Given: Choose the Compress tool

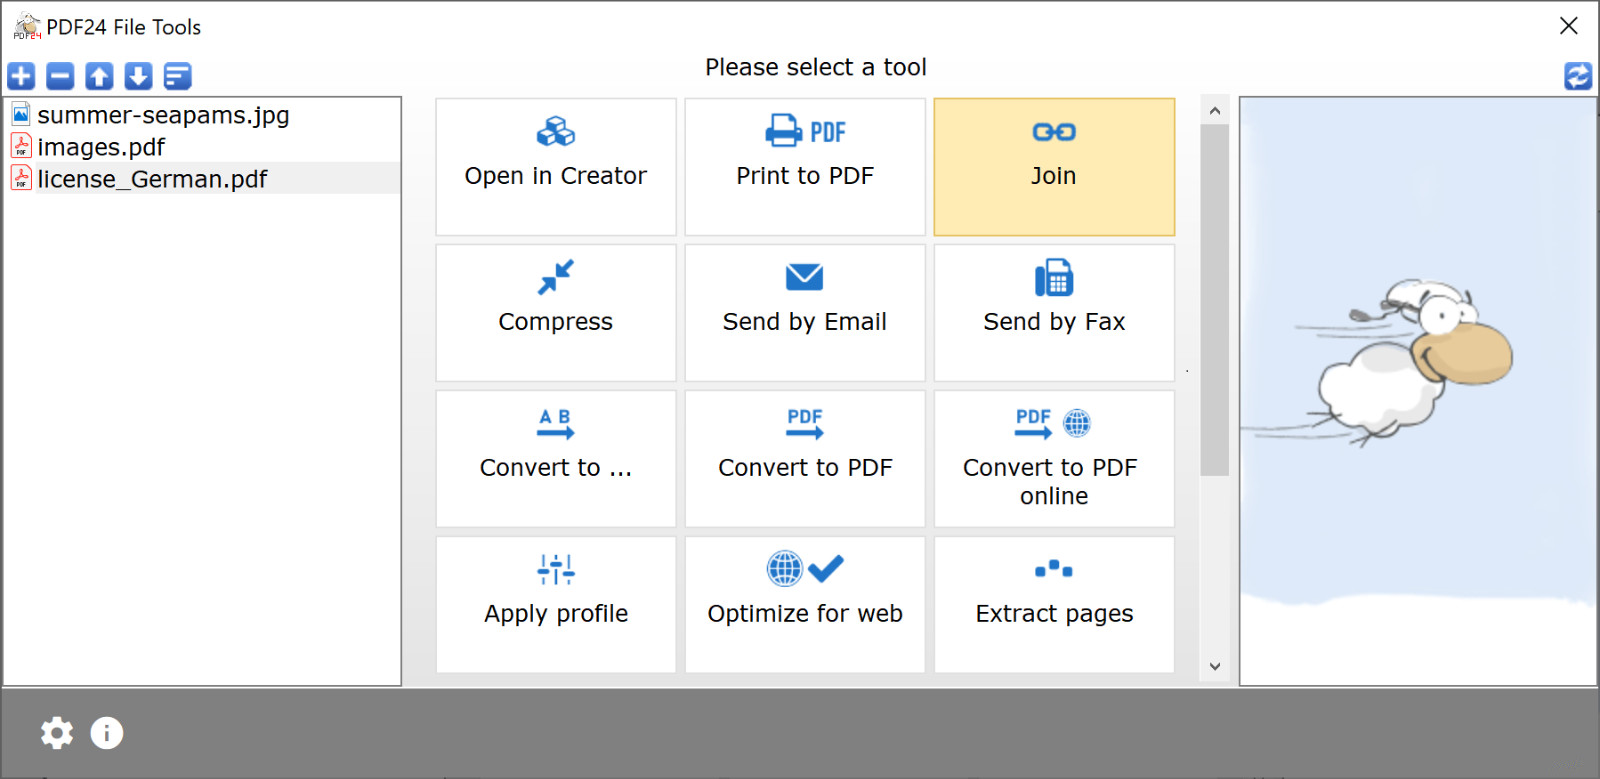Looking at the screenshot, I should [x=556, y=313].
